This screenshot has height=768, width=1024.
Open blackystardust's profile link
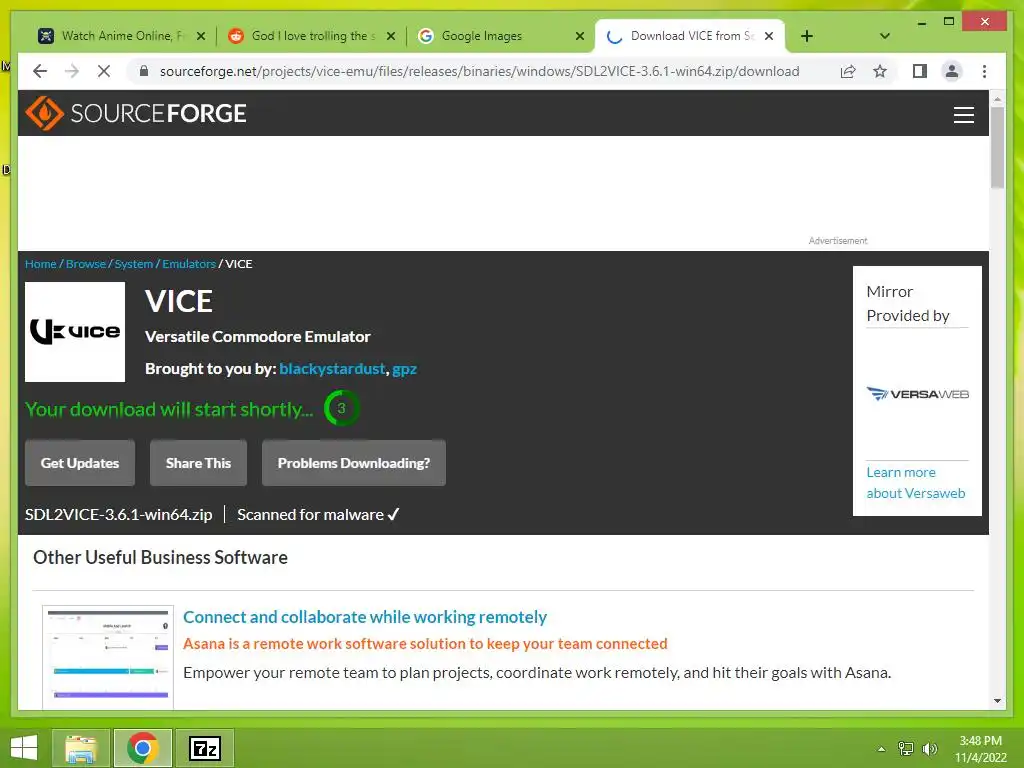[332, 368]
